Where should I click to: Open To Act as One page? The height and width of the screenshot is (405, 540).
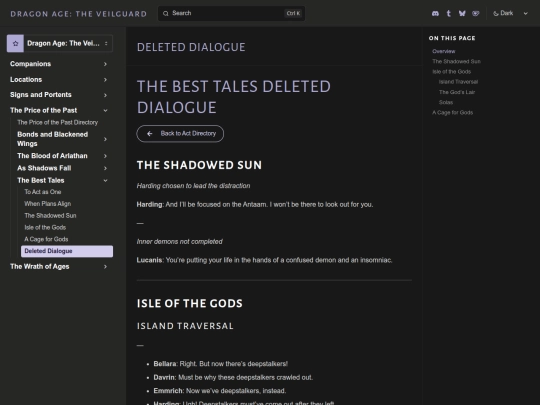tap(43, 192)
